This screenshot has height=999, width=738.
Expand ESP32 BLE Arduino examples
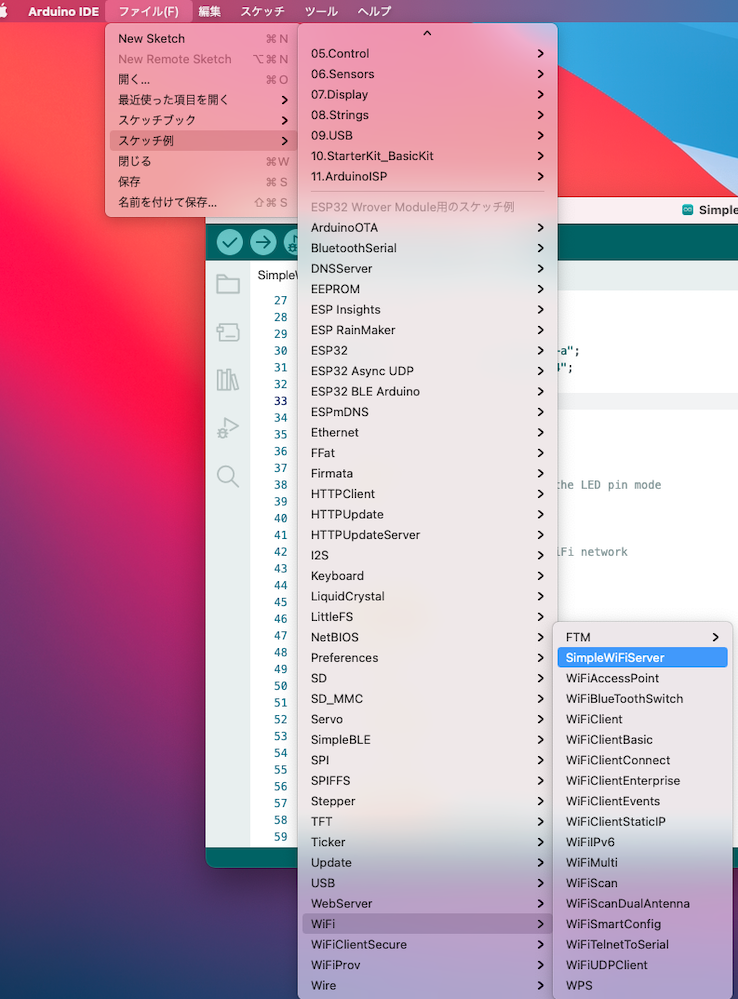427,391
